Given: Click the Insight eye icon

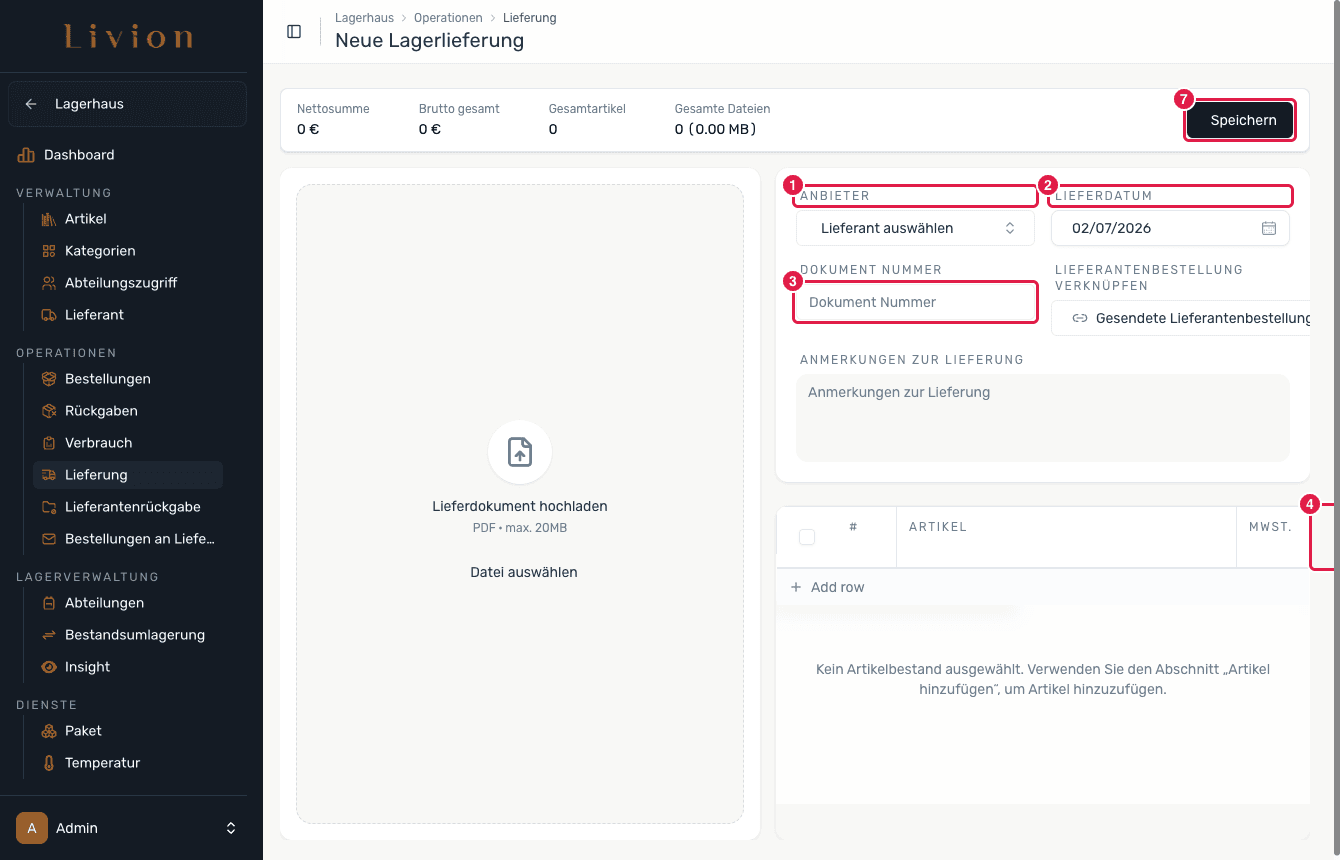Looking at the screenshot, I should click(48, 667).
